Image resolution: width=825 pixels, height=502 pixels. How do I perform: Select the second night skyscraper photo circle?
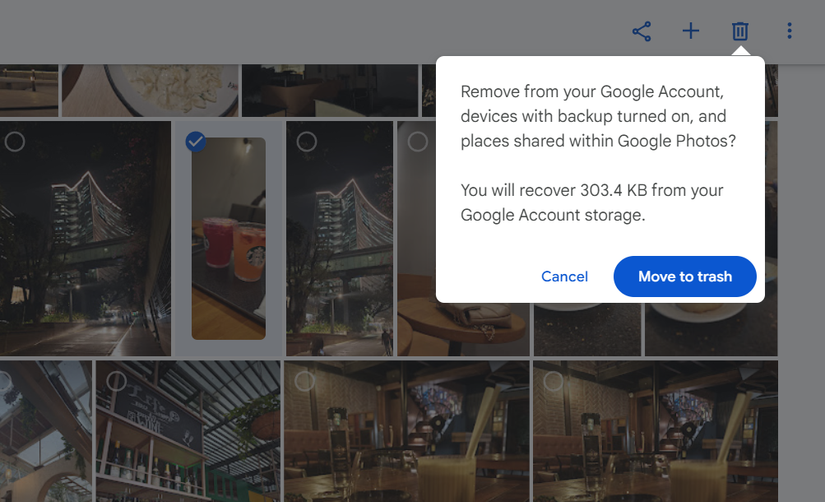[306, 142]
